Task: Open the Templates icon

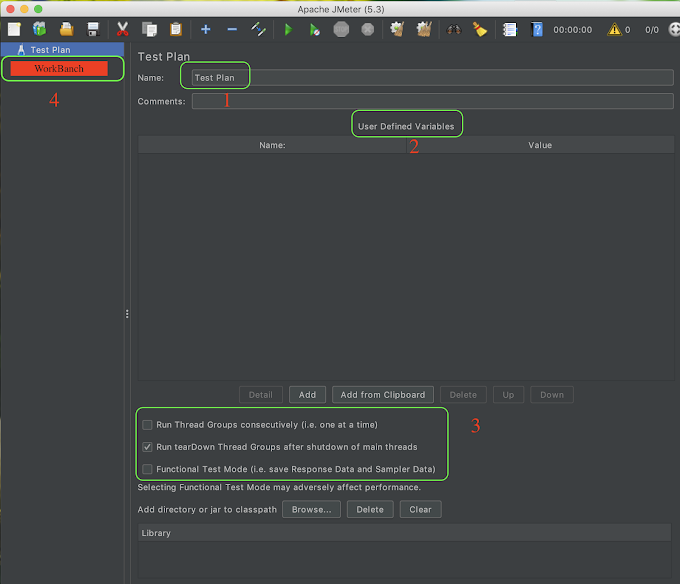Action: (39, 29)
